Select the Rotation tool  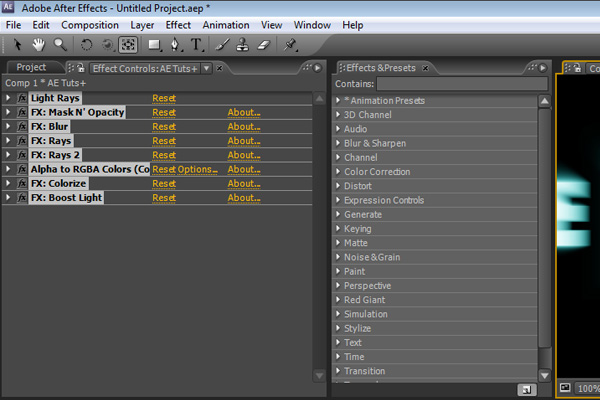[86, 45]
